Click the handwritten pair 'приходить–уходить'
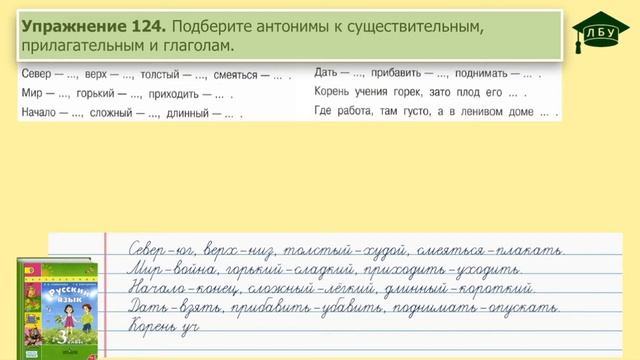The height and width of the screenshot is (360, 640). (442, 270)
